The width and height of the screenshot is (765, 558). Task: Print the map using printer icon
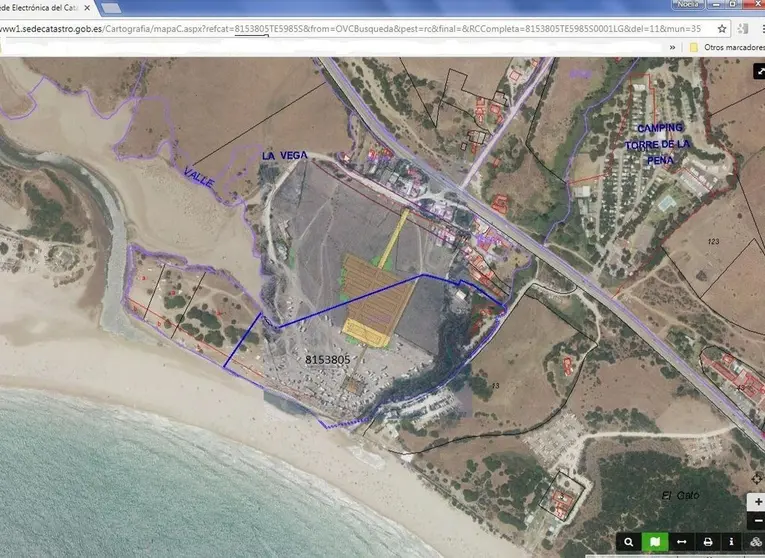707,541
